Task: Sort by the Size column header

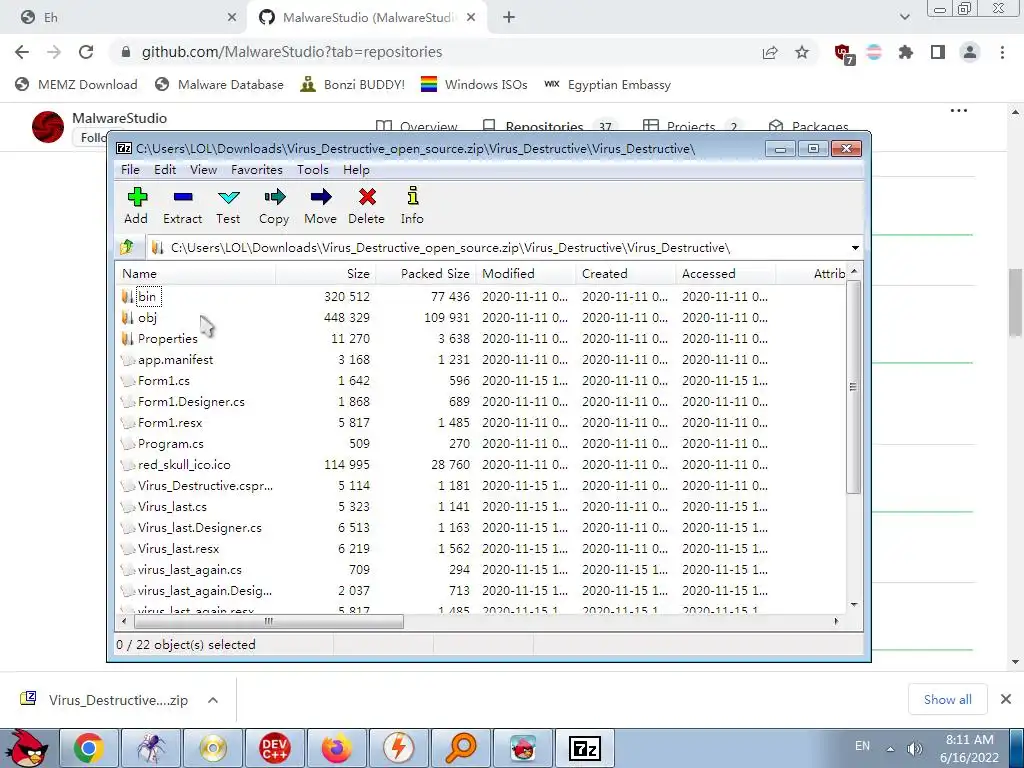Action: click(x=326, y=274)
